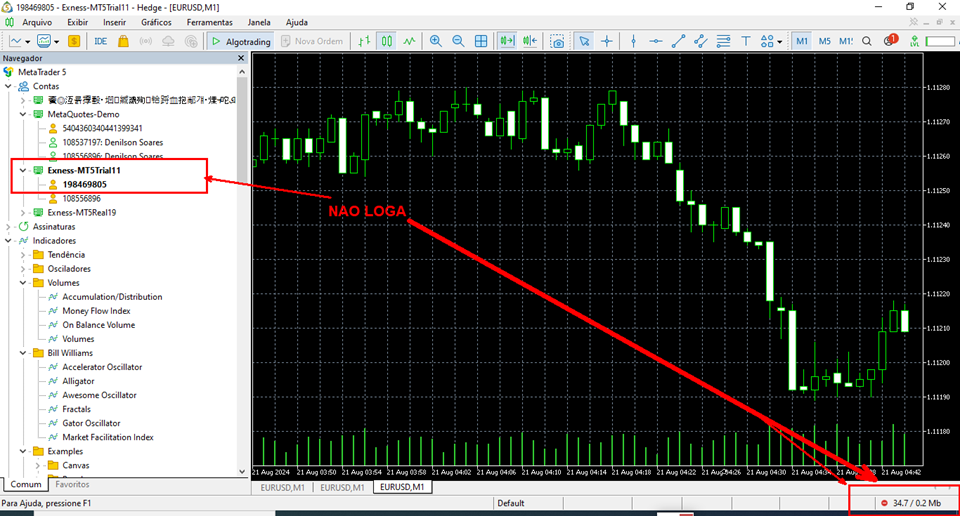Expand the Exness-MT5Real19 node
960x516 pixels.
click(23, 212)
